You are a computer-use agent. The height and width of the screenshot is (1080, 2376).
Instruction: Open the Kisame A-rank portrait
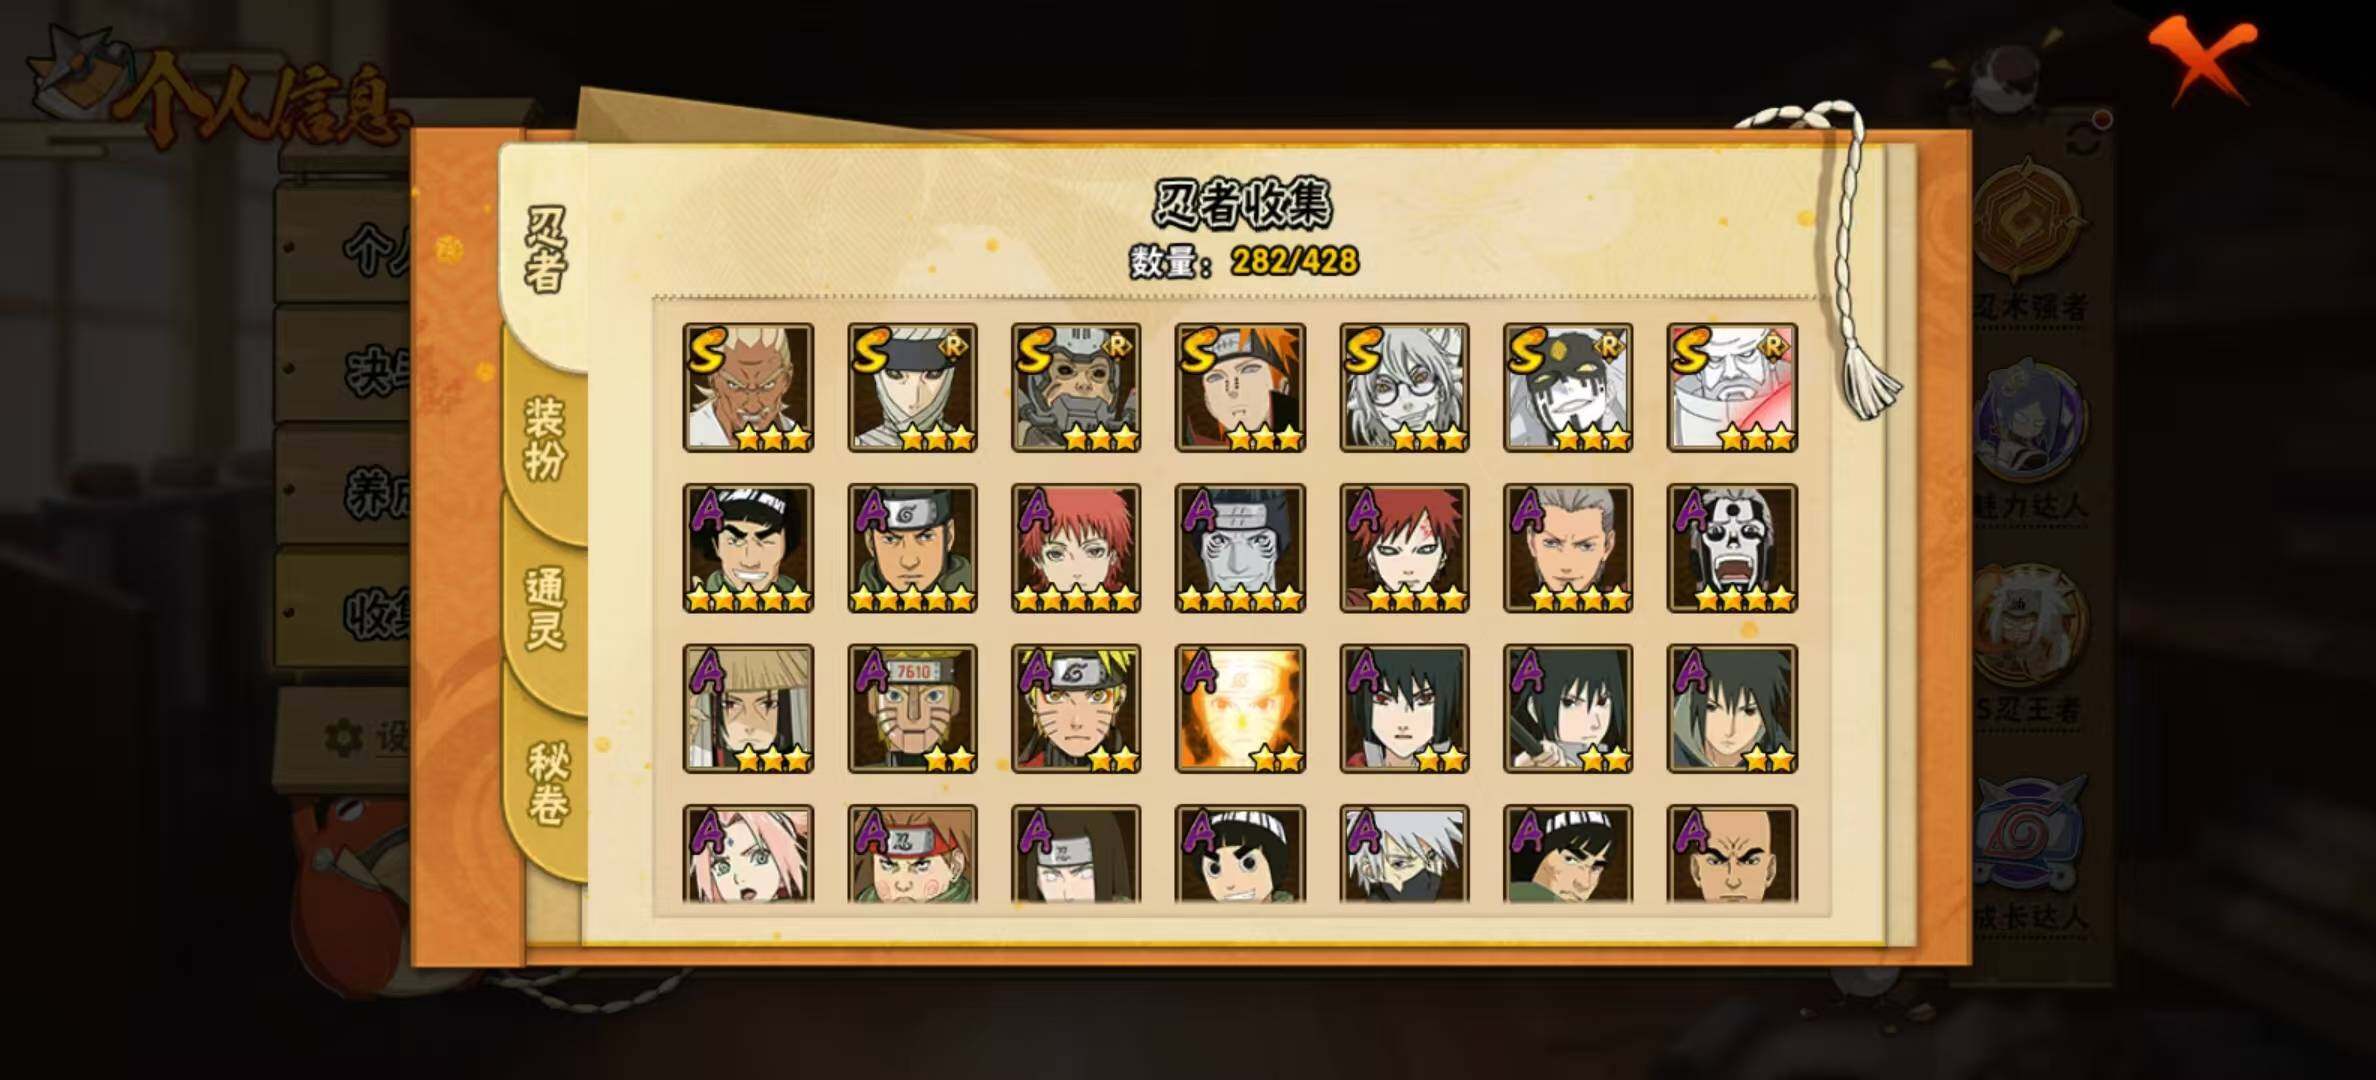click(1240, 548)
